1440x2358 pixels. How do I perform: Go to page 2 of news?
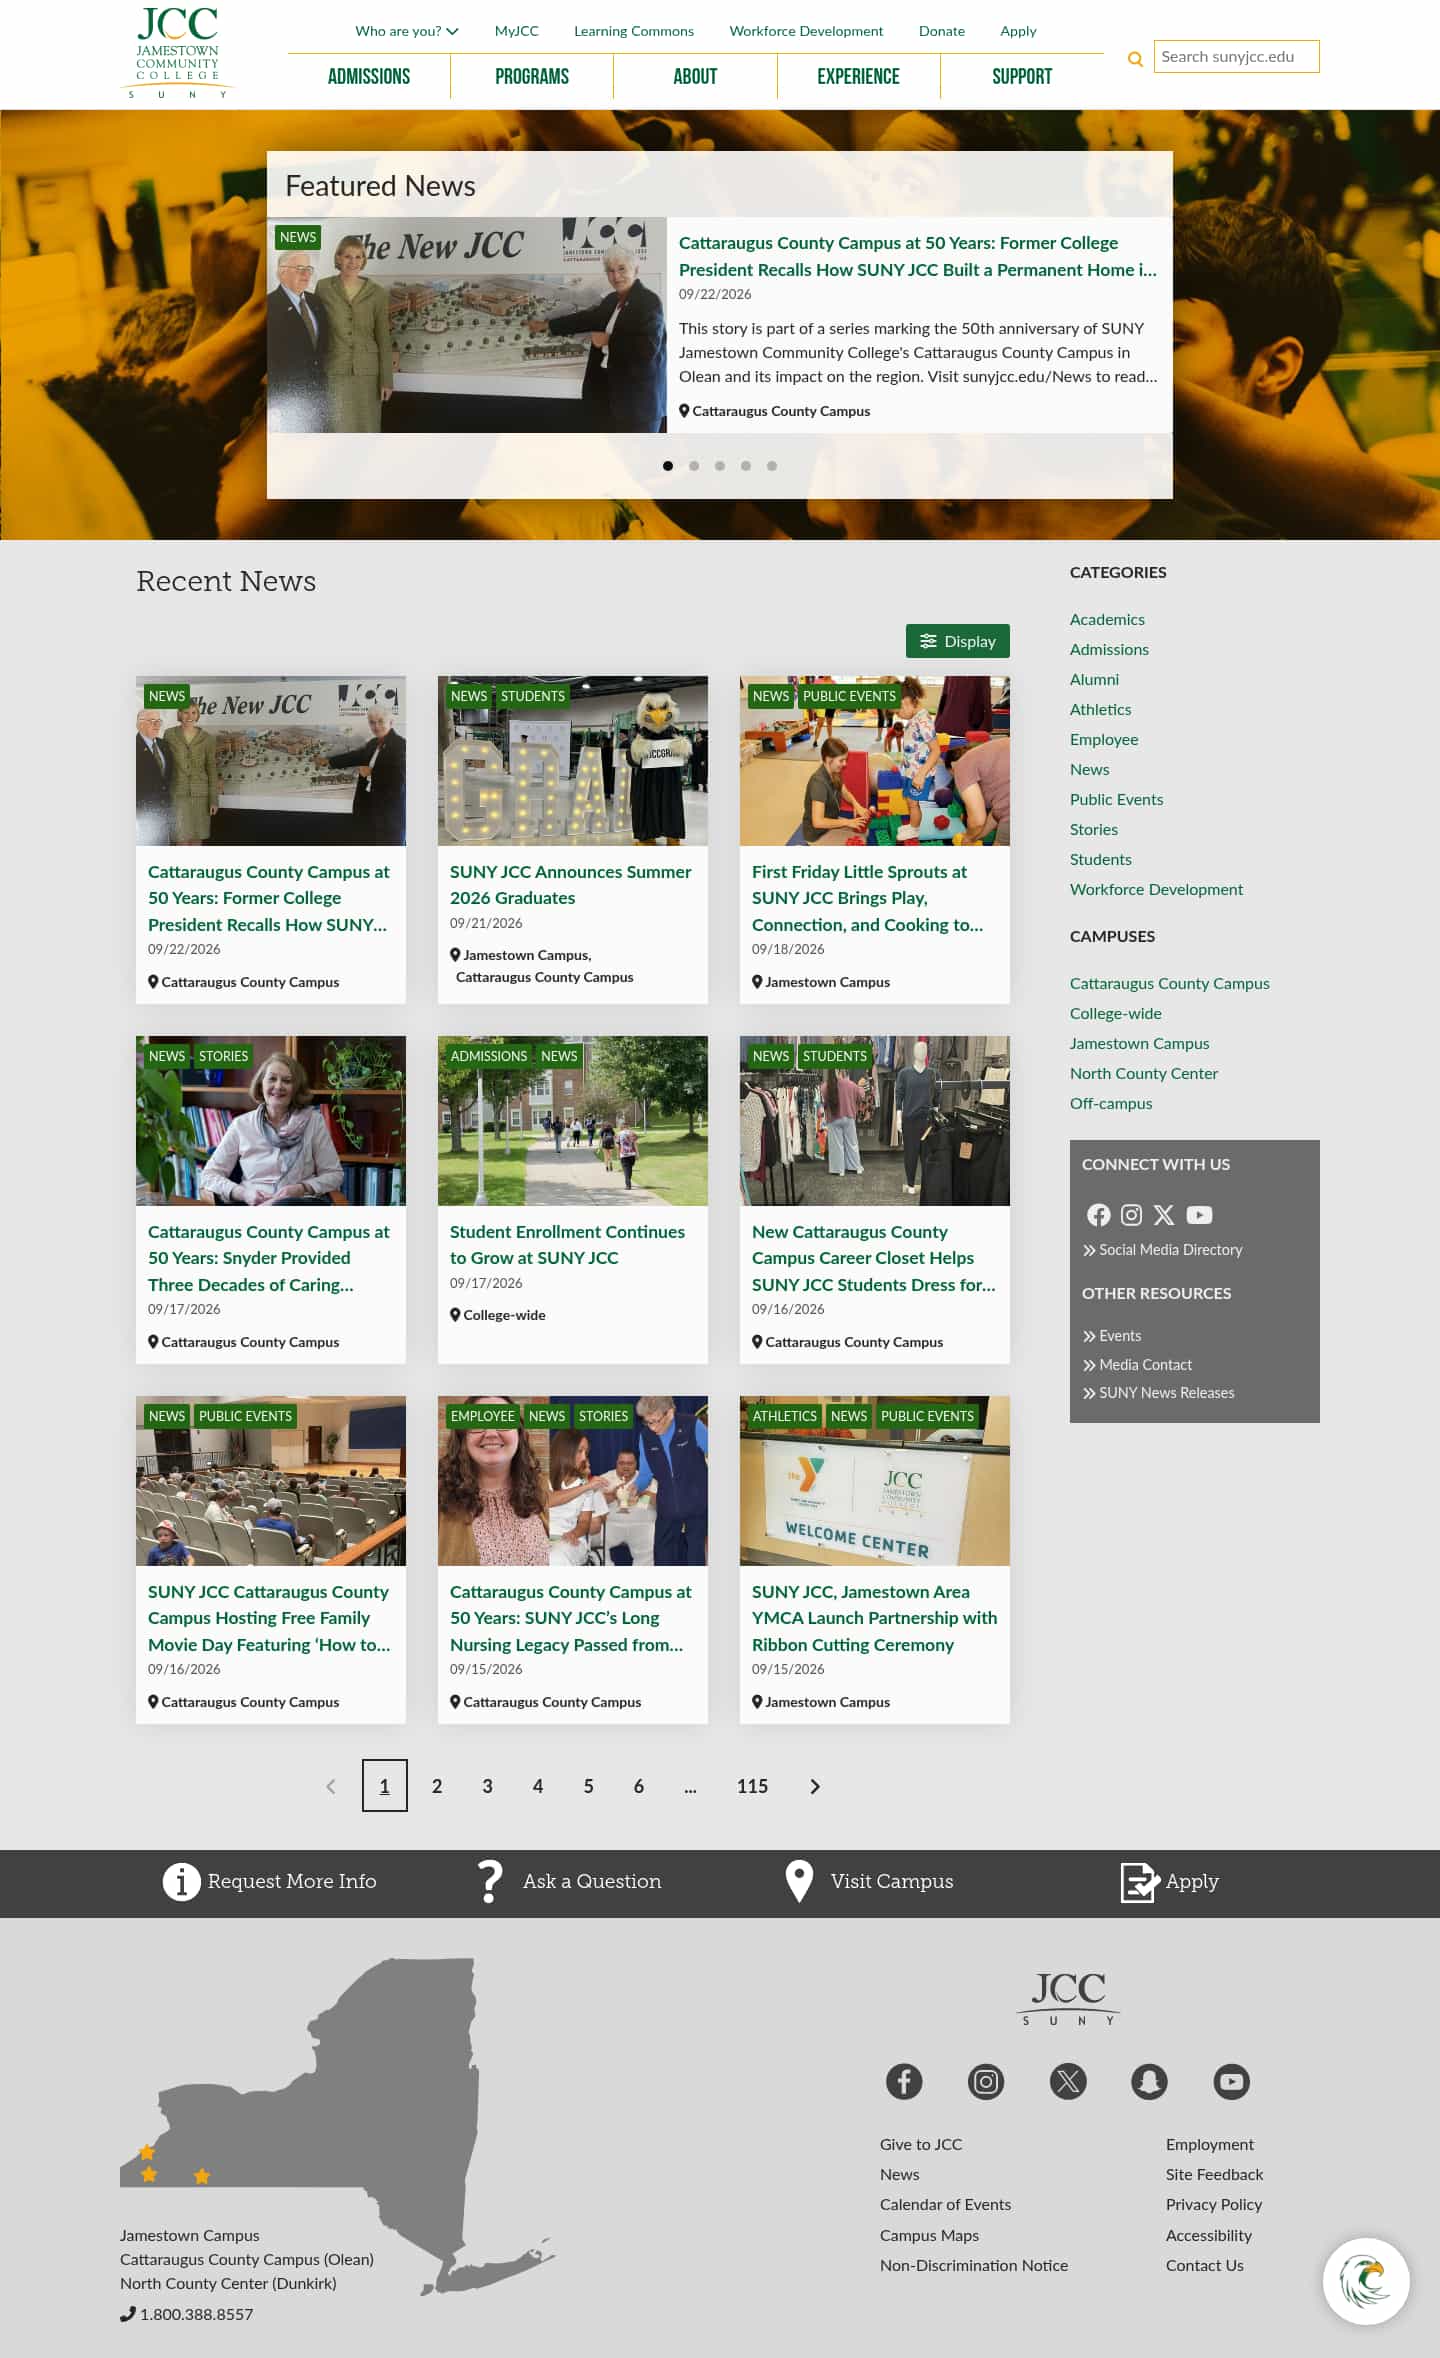[437, 1786]
